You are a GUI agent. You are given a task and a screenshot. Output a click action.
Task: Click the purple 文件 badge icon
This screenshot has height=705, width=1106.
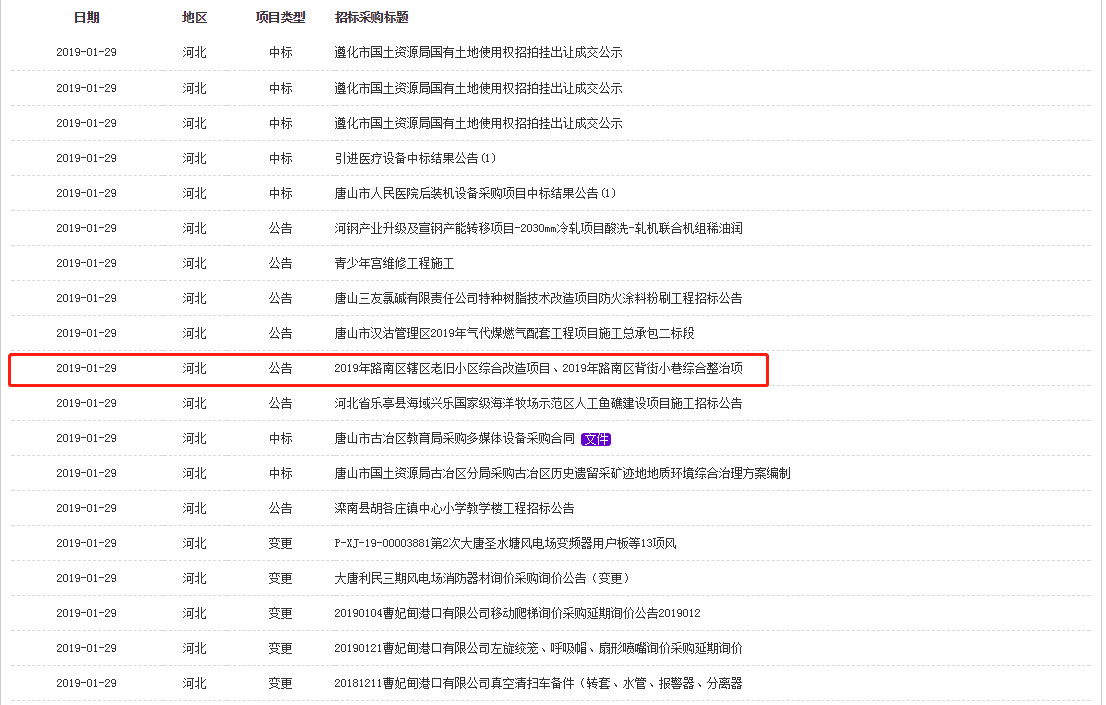click(596, 439)
